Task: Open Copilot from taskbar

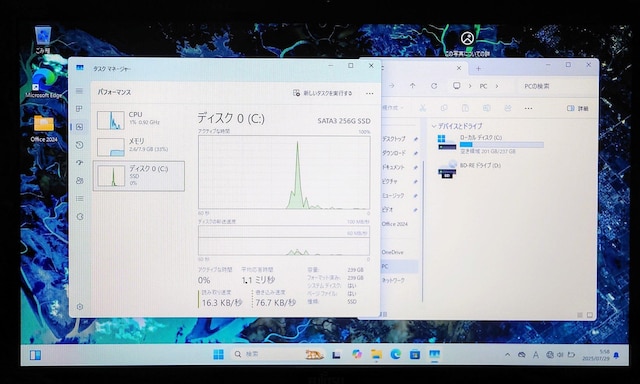Action: [x=357, y=354]
